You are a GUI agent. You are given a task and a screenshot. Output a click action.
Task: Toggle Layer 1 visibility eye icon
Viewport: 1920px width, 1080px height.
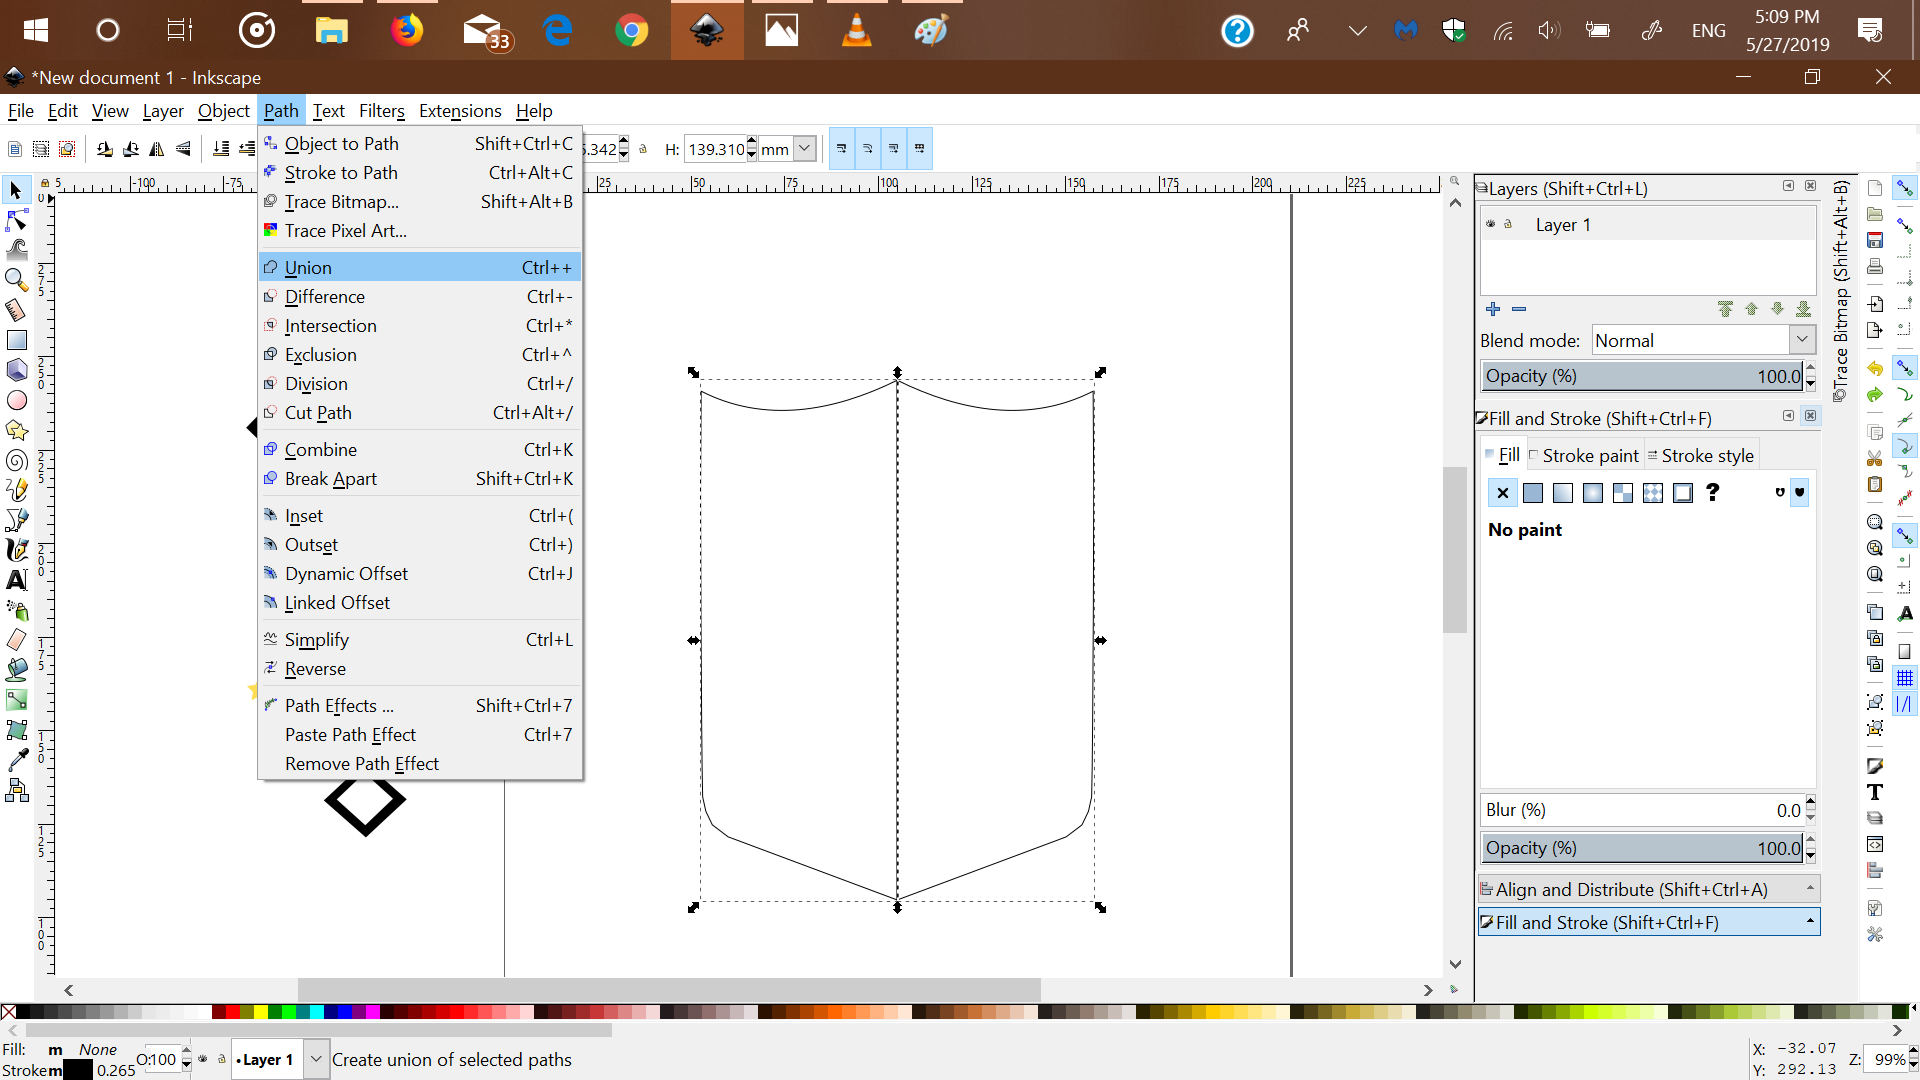pos(1491,224)
